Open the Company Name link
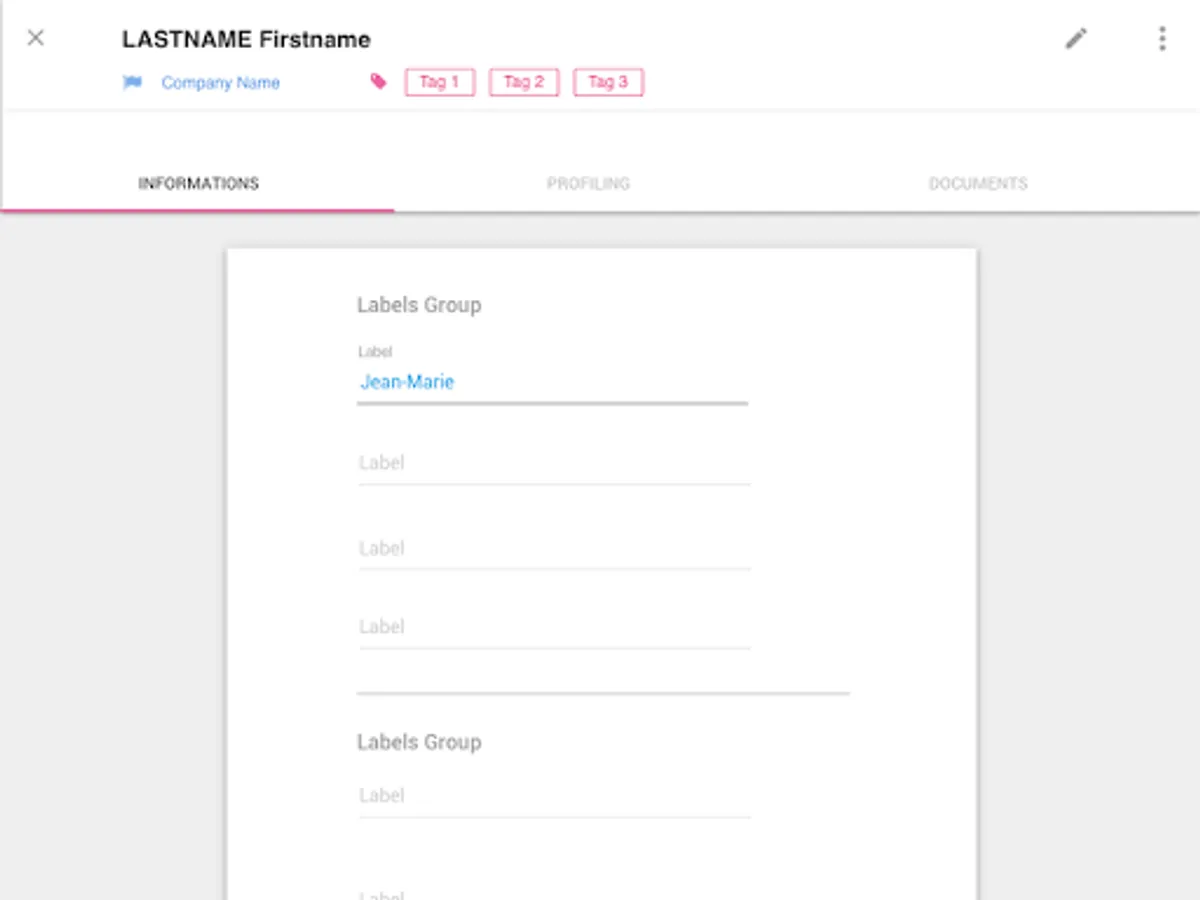1200x900 pixels. point(221,83)
